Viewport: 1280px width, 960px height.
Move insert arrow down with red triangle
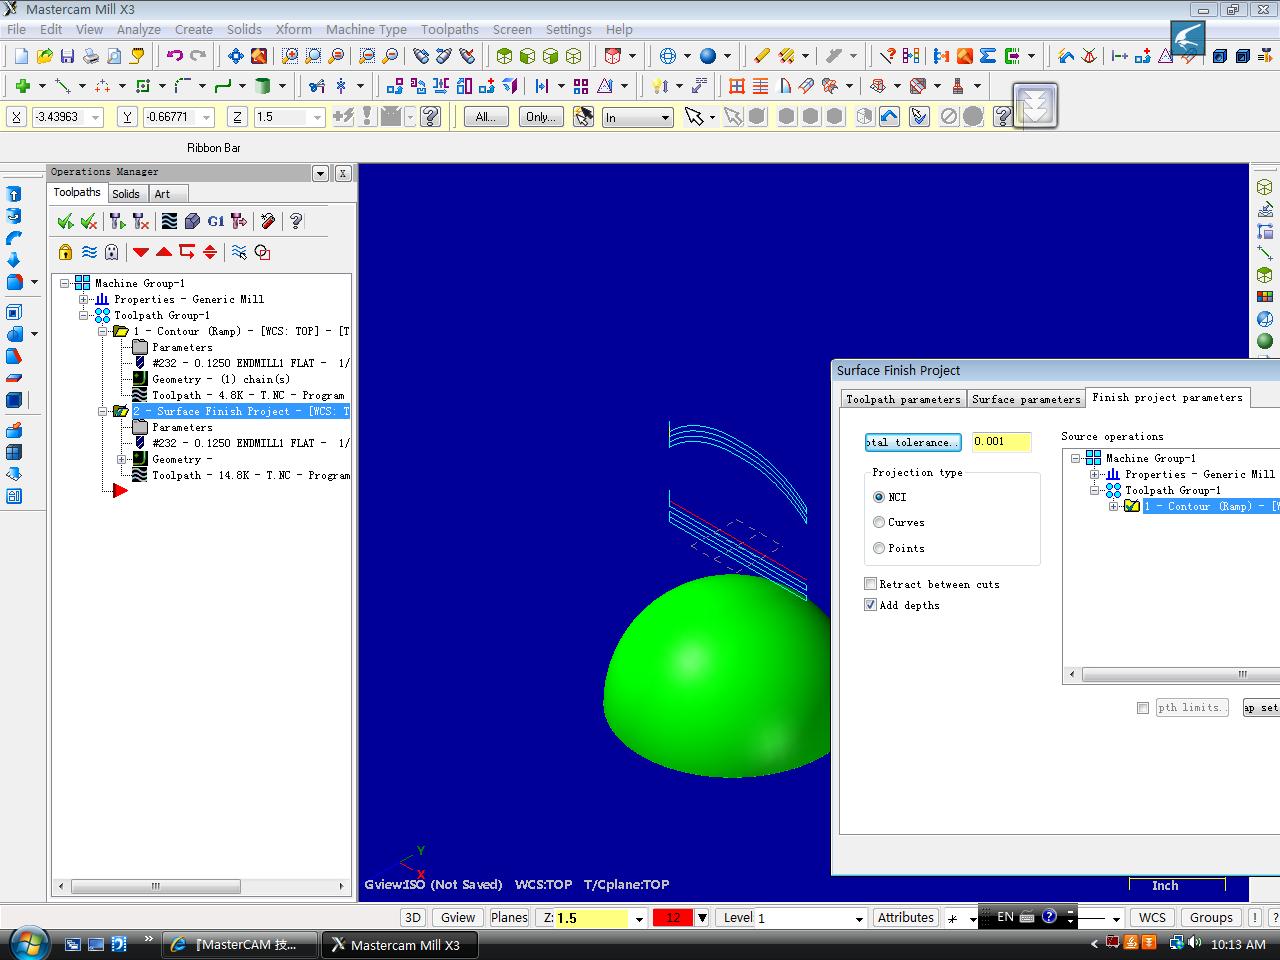click(141, 252)
